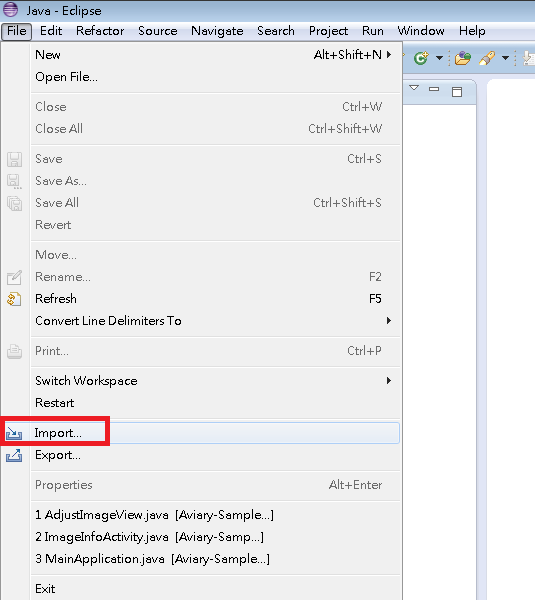Screen dimensions: 535x600
Task: Open the File menu
Action: [x=16, y=31]
